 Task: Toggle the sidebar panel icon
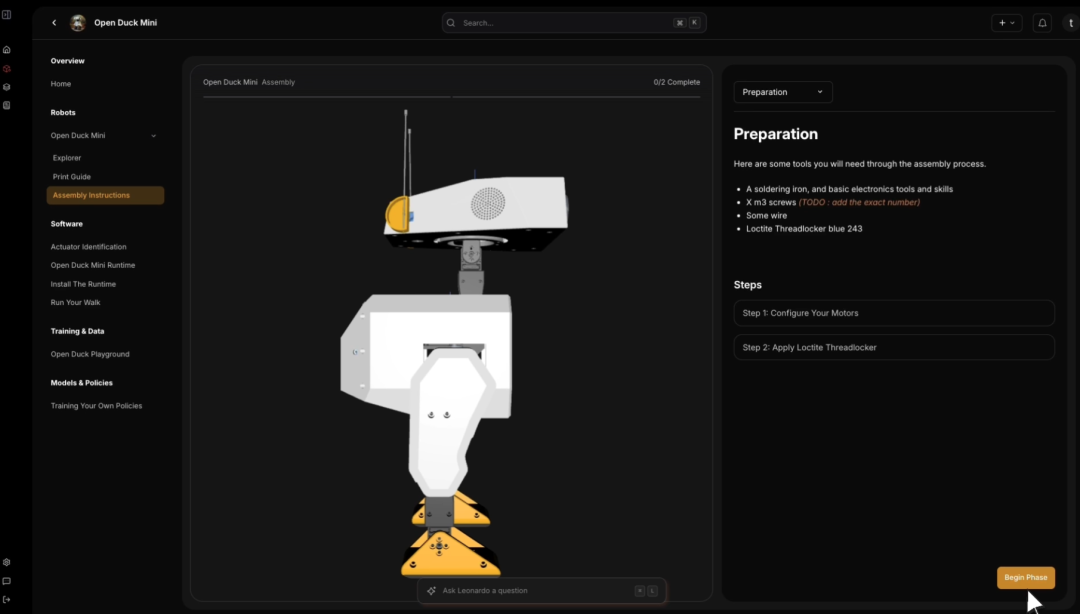(6, 14)
